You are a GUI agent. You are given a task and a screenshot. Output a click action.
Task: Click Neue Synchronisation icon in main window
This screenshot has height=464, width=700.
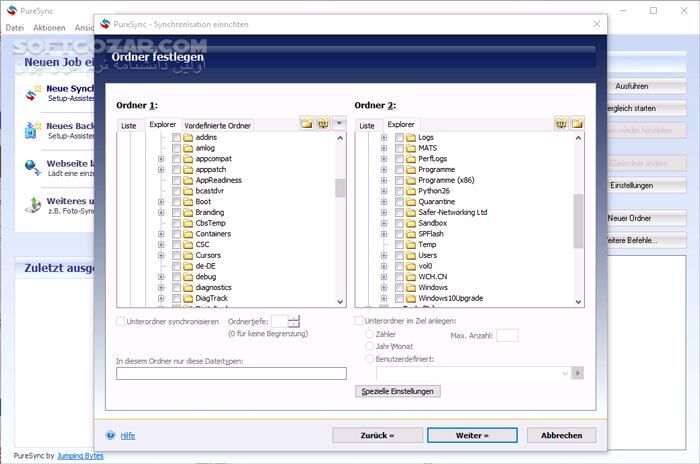coord(32,93)
